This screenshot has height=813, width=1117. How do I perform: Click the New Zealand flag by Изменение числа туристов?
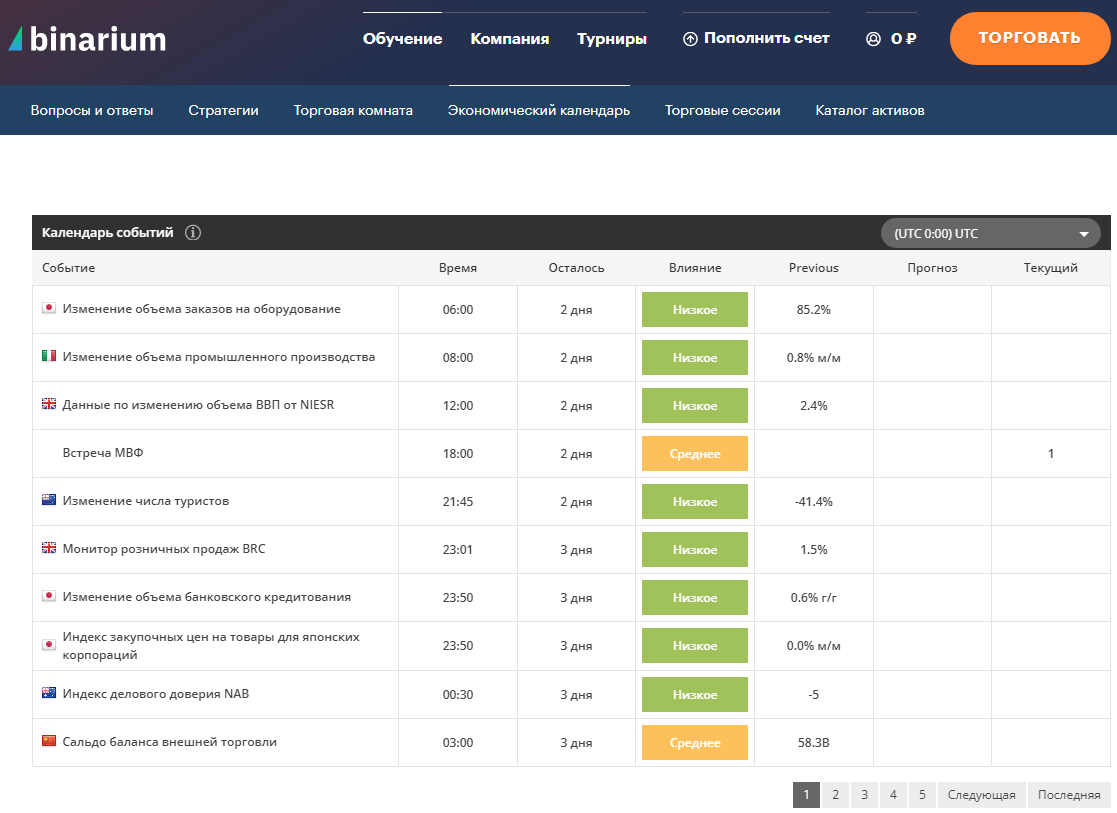49,501
